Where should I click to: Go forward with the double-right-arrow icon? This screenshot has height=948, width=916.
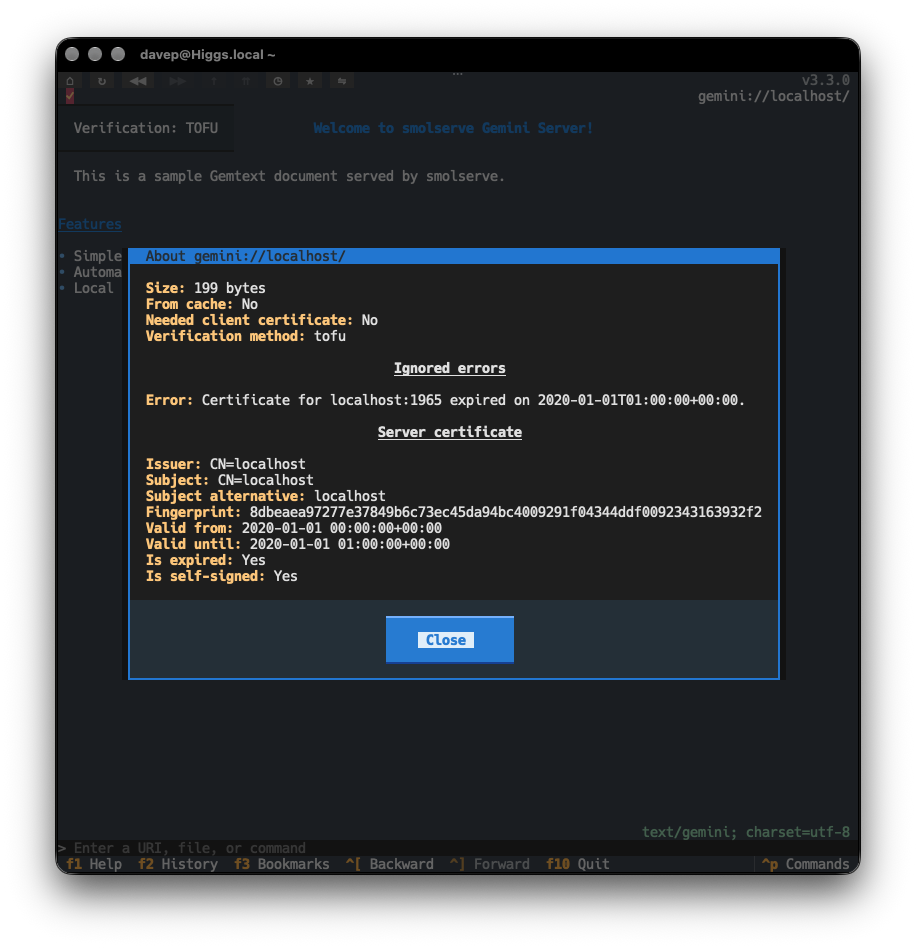click(178, 80)
